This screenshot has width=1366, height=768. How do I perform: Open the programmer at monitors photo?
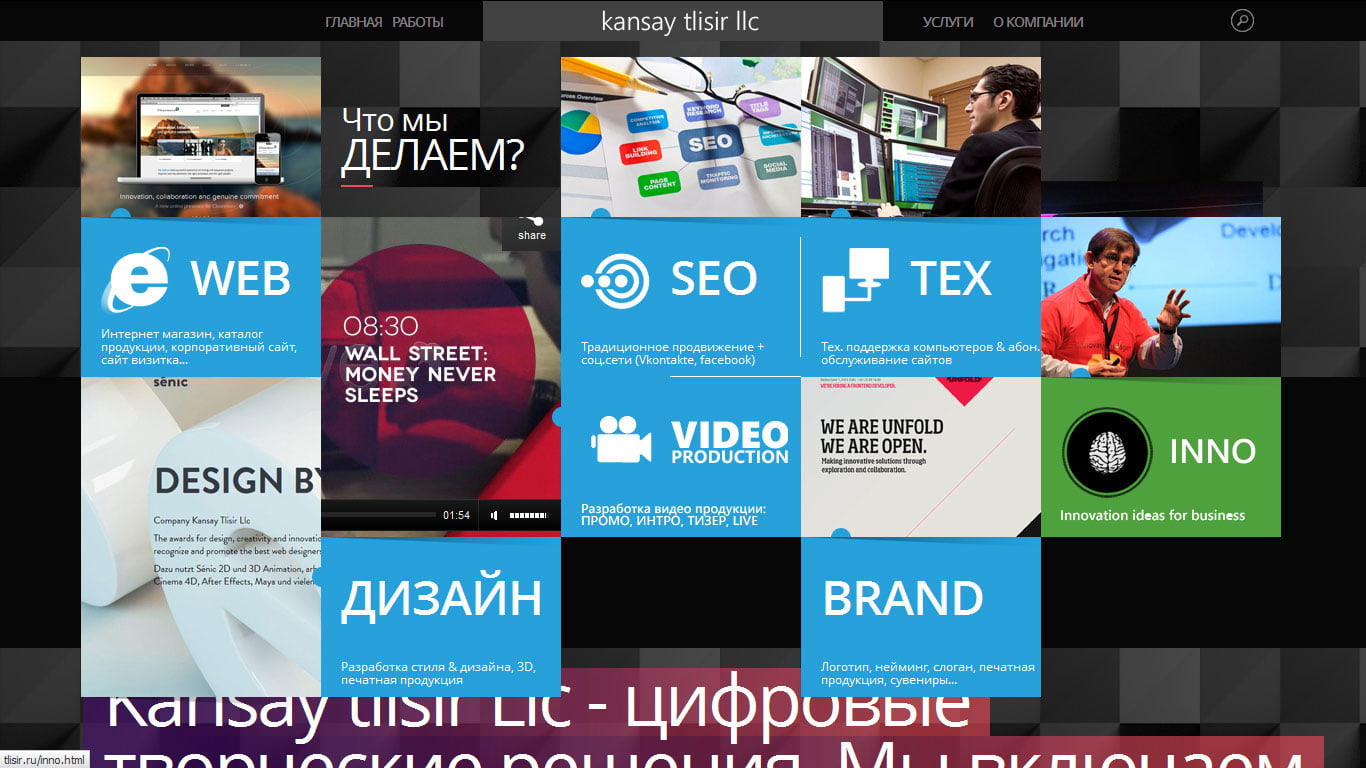(921, 137)
